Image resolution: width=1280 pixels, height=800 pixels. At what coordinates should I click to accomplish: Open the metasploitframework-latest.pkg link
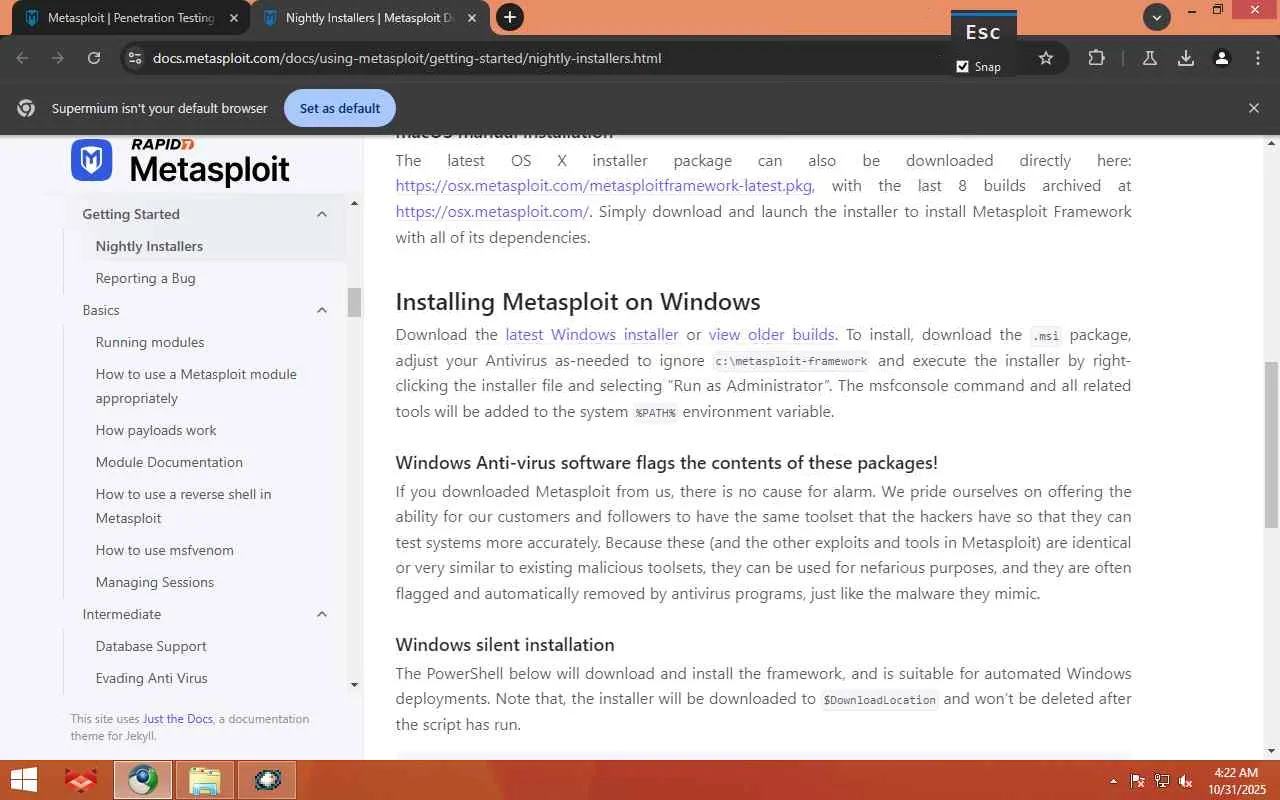coord(604,185)
